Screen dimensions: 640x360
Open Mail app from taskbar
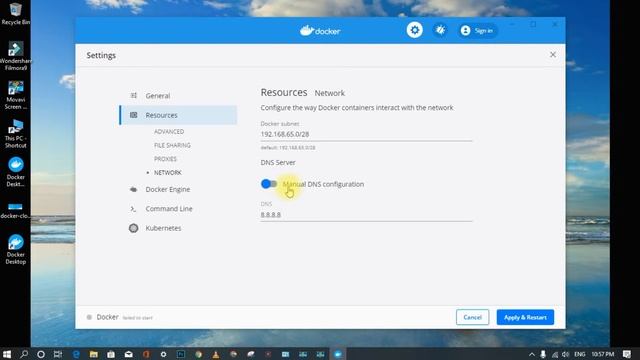pos(129,354)
